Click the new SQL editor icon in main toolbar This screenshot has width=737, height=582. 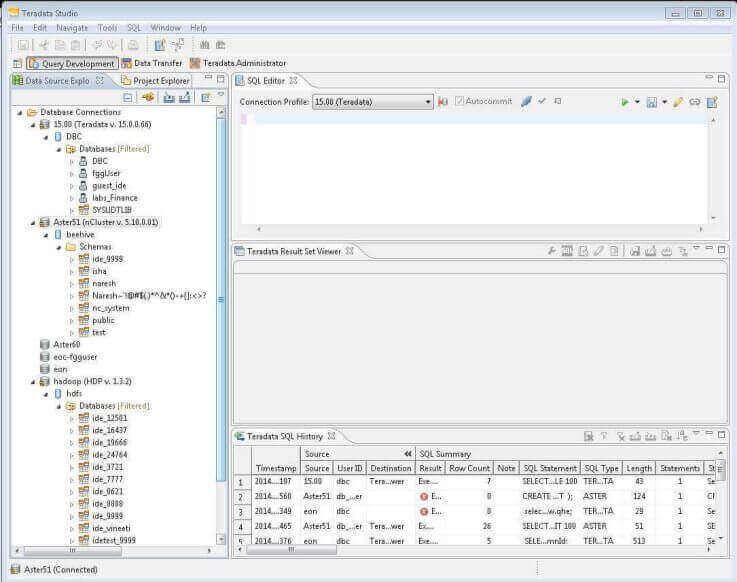pos(160,45)
